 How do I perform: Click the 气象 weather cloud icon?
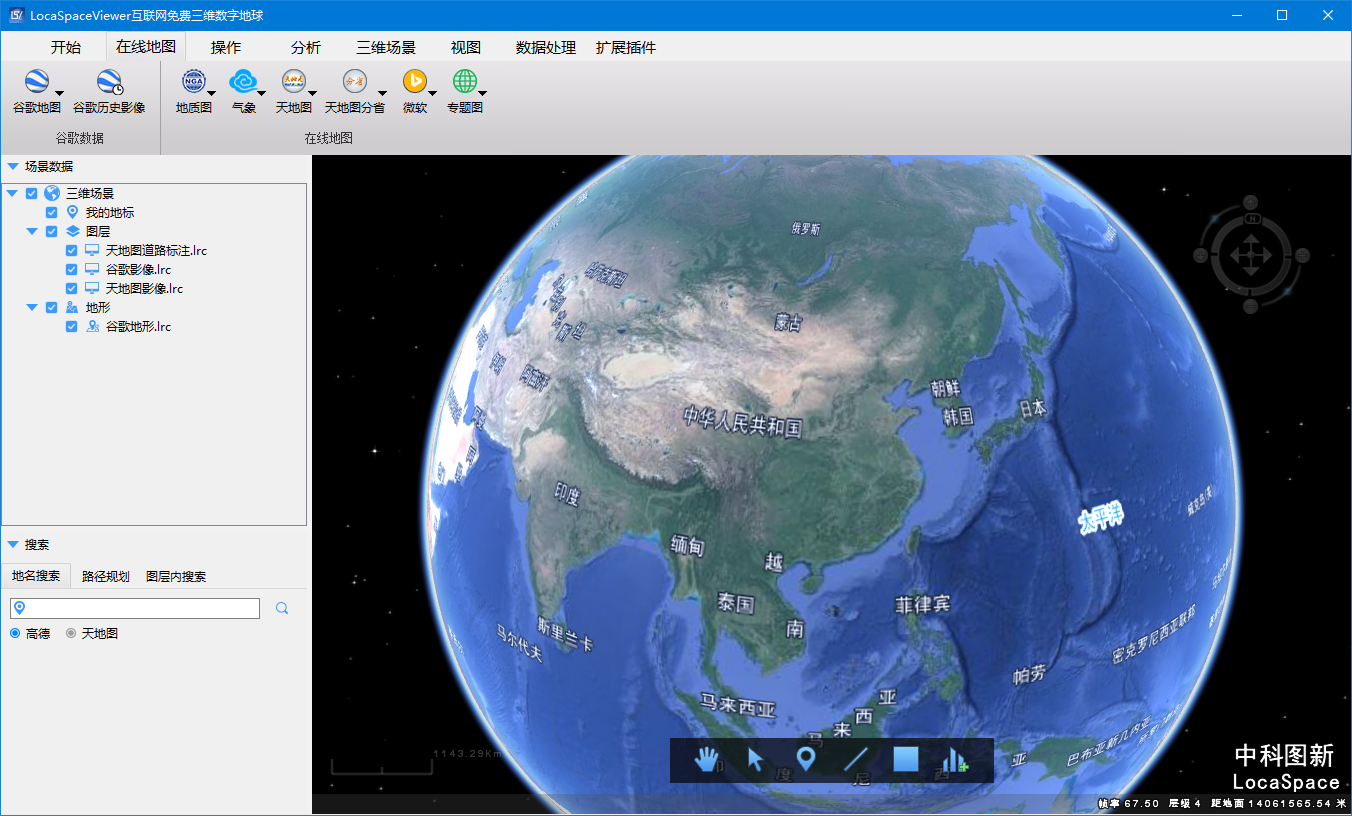point(243,82)
